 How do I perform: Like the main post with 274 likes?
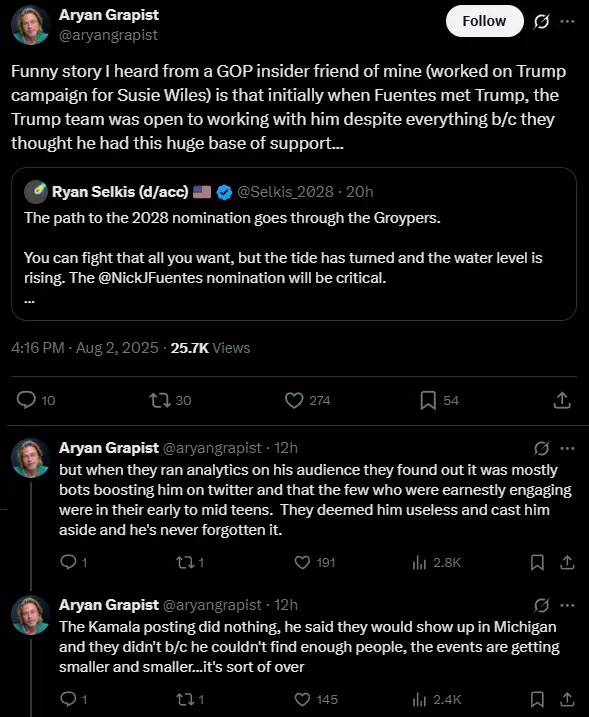tap(307, 401)
